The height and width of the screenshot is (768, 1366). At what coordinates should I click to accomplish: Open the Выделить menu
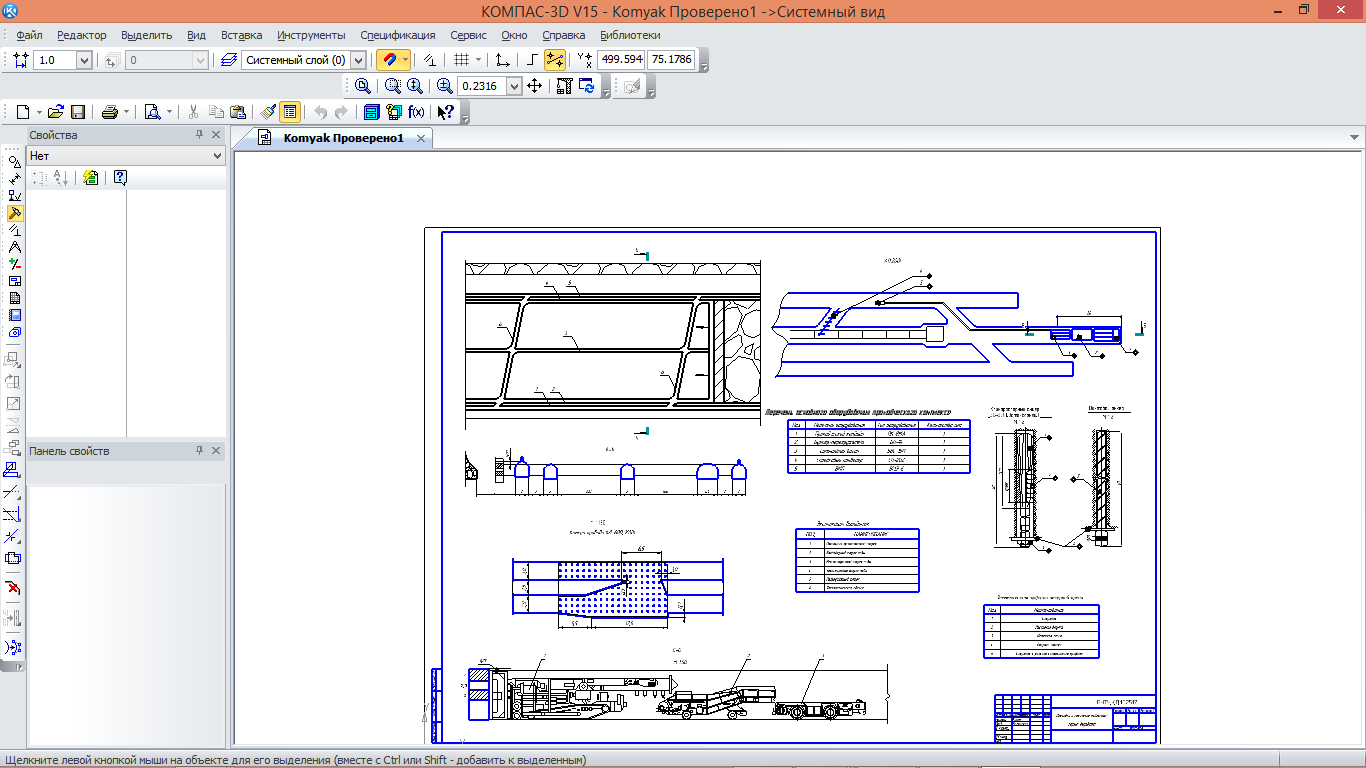(147, 35)
